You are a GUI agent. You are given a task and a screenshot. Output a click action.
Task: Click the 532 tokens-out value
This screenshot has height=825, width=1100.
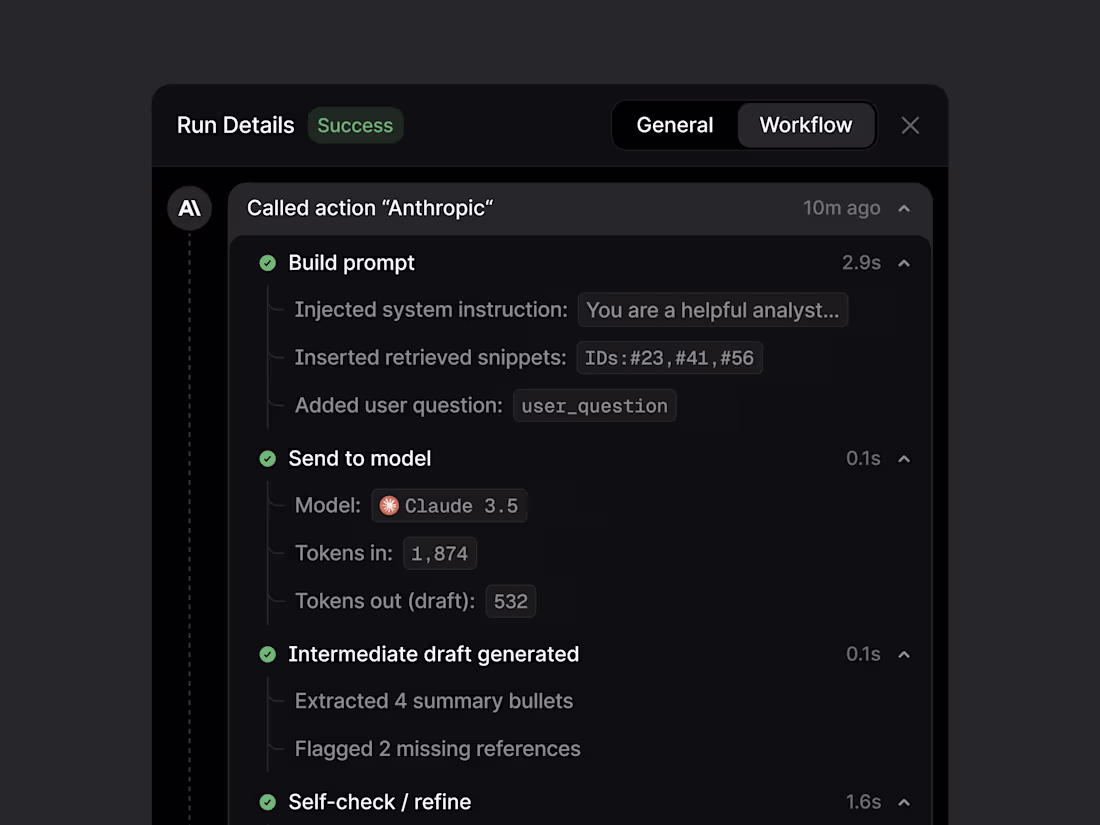pyautogui.click(x=510, y=601)
